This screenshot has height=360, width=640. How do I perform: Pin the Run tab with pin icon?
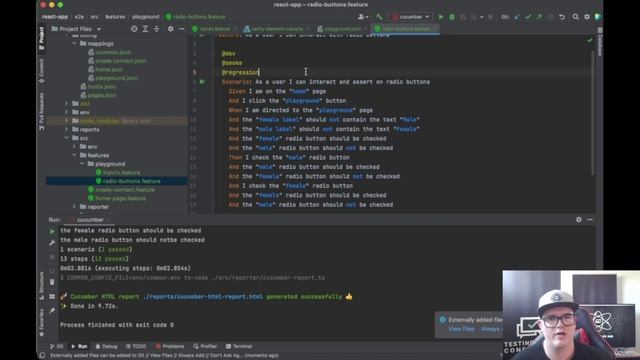coord(52,311)
